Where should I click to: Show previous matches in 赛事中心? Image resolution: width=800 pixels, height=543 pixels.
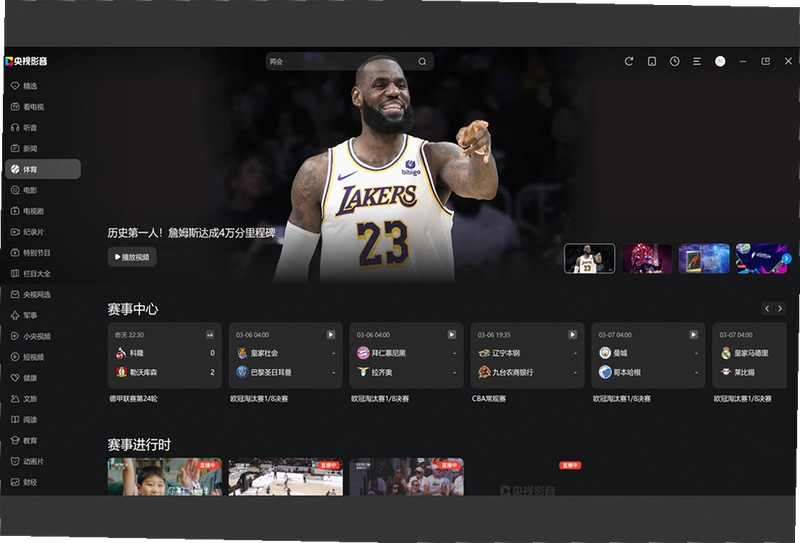(767, 308)
